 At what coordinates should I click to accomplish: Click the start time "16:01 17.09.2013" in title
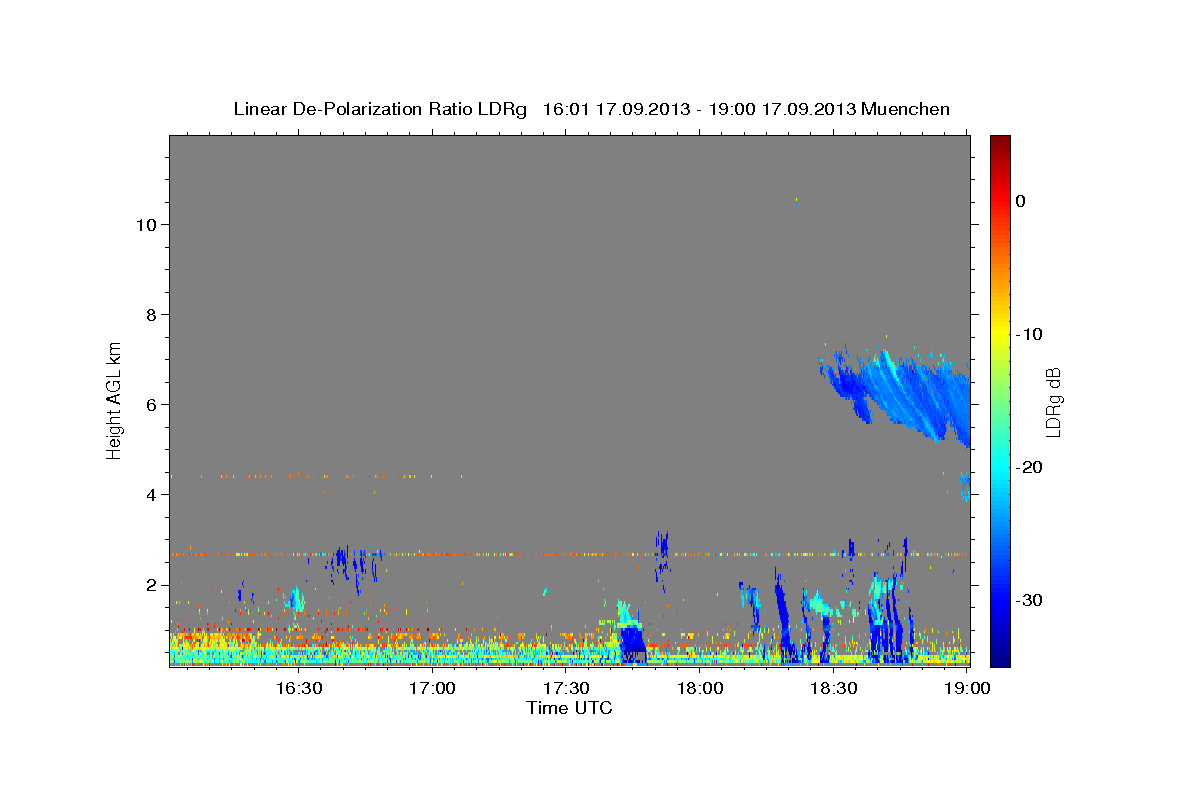pos(616,109)
